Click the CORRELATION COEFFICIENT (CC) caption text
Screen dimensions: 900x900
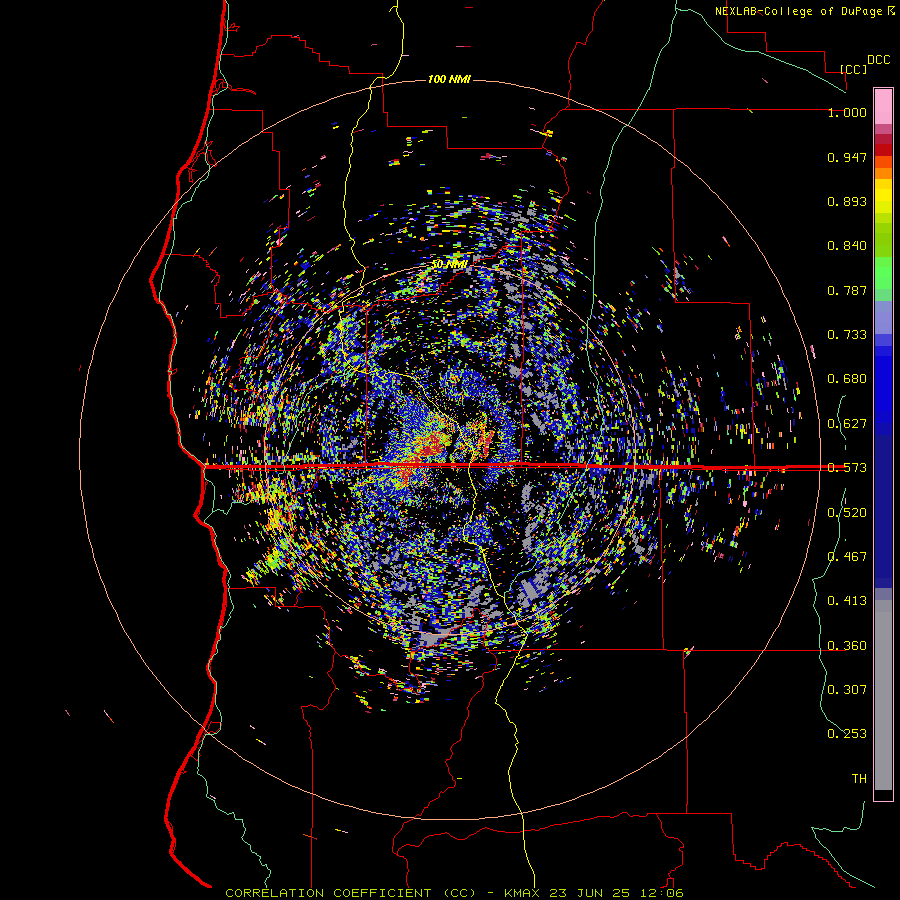350,893
